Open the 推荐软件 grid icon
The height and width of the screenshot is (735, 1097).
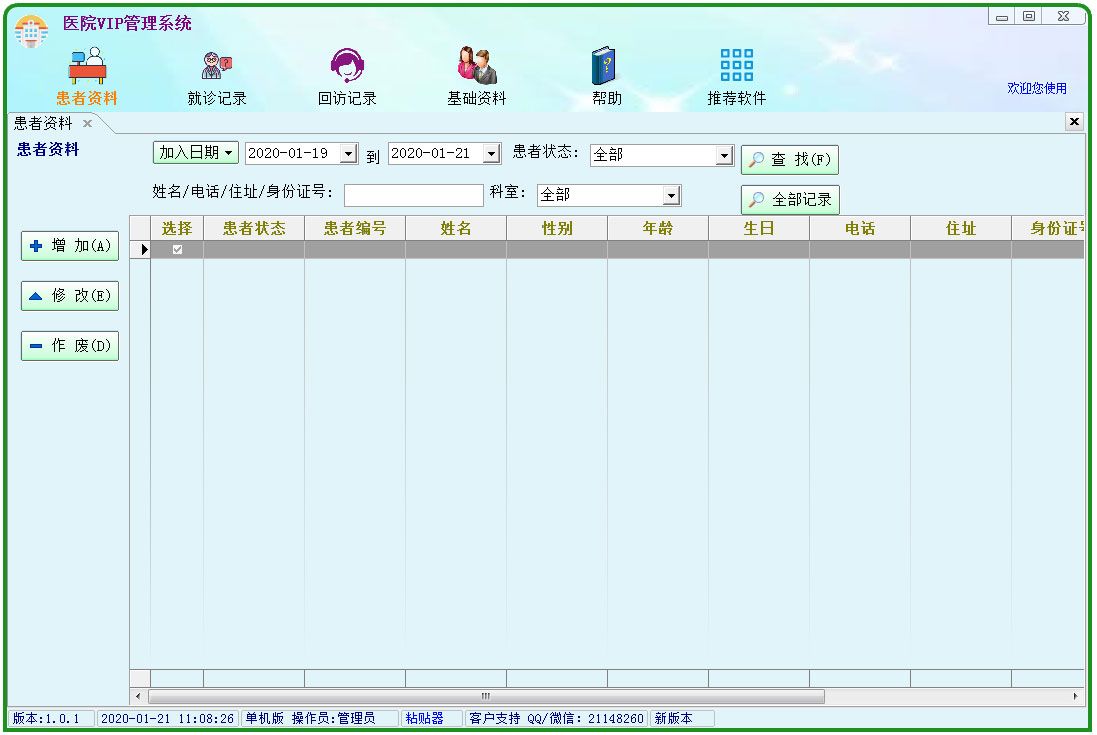737,66
